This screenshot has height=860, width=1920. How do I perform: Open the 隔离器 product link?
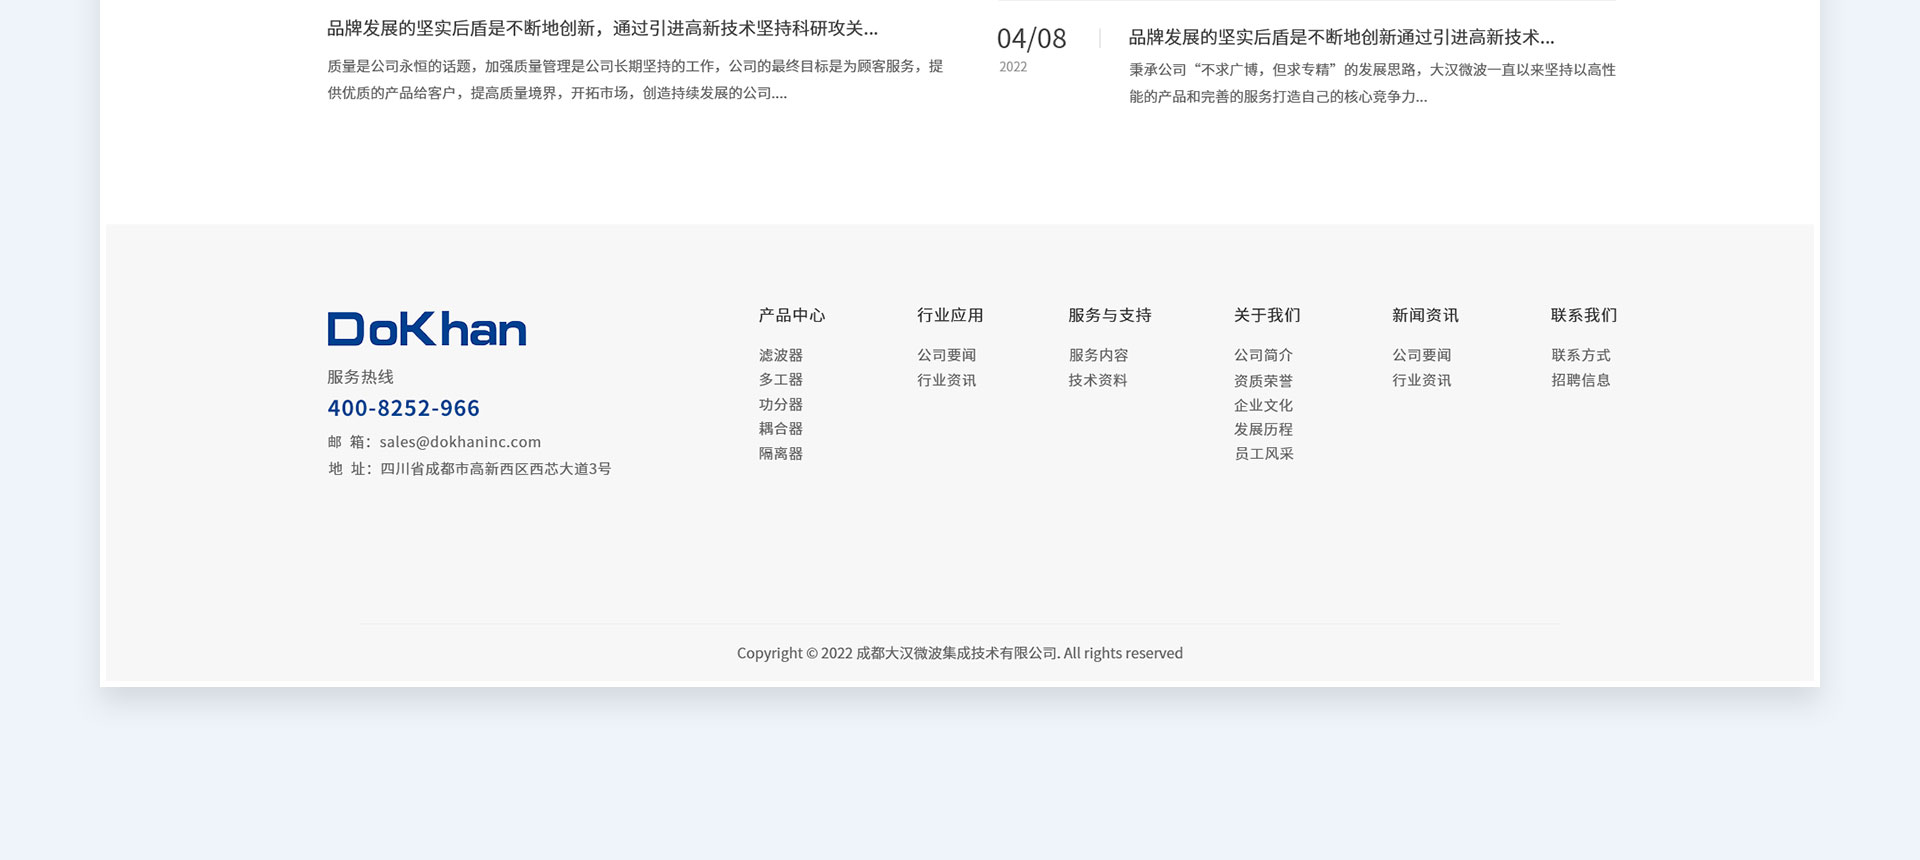pyautogui.click(x=780, y=454)
